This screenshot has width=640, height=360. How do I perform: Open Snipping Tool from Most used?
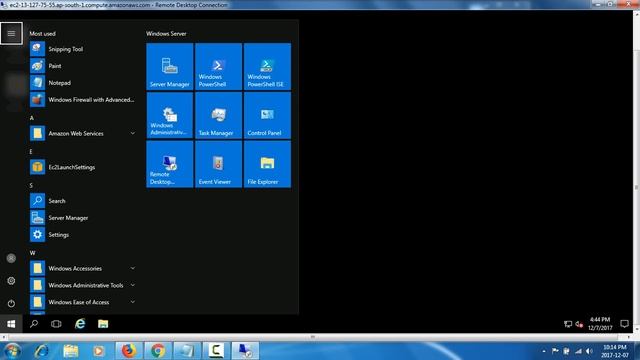coord(83,49)
